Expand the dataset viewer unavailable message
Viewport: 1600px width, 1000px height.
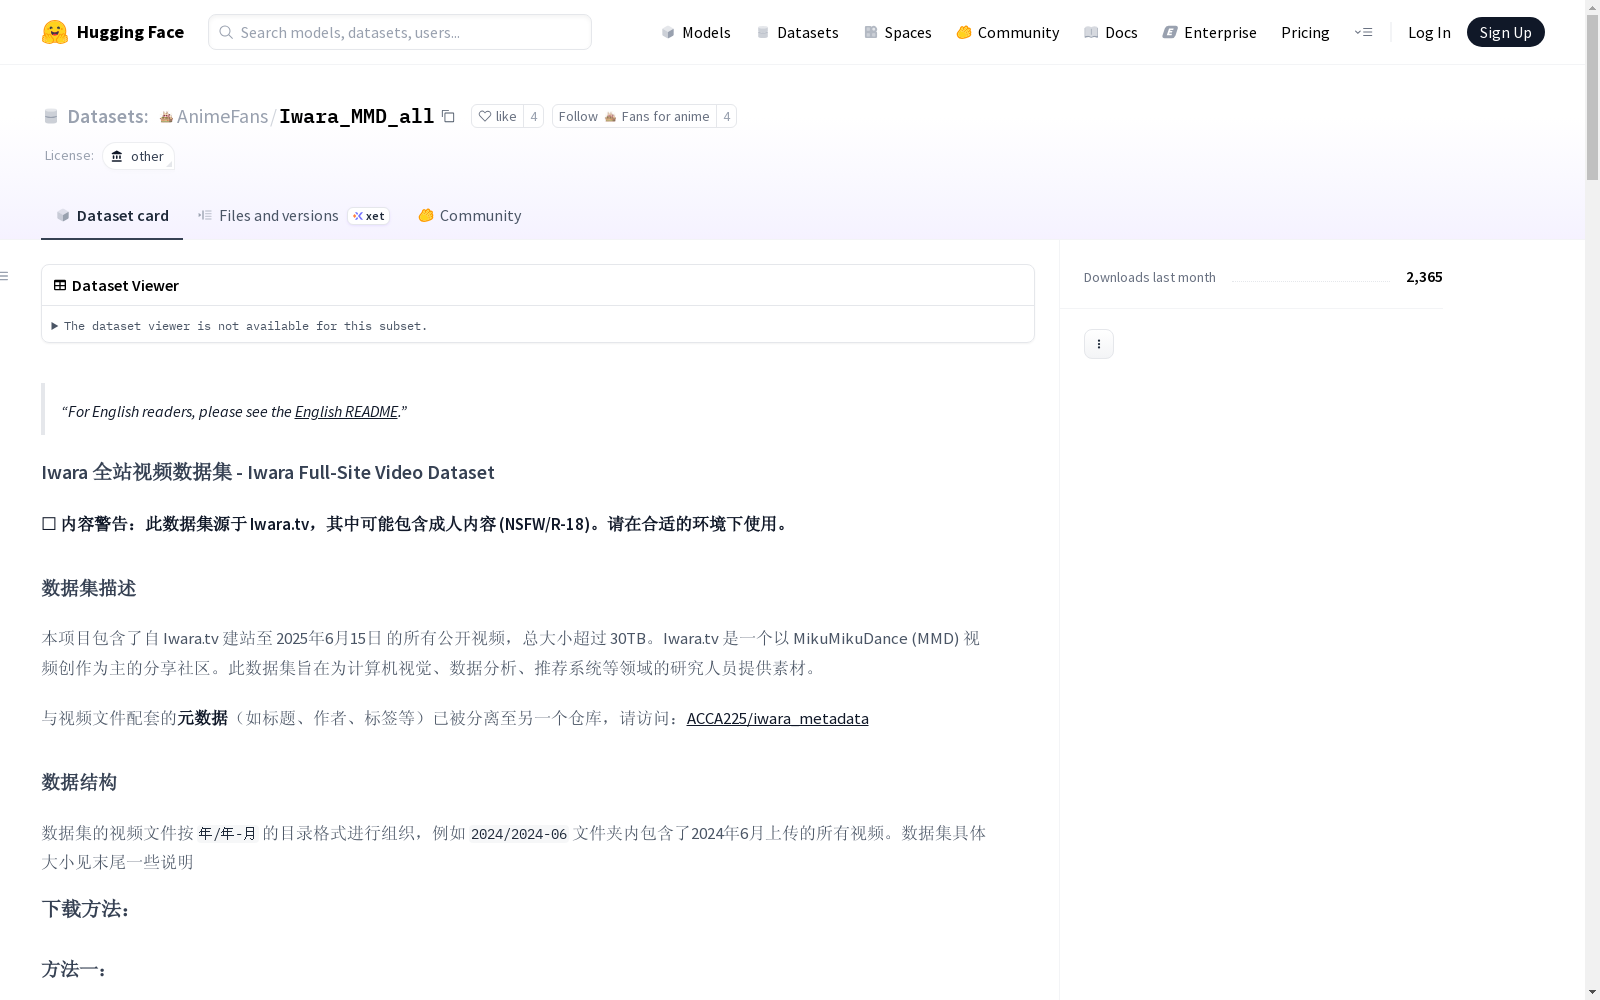coord(240,326)
